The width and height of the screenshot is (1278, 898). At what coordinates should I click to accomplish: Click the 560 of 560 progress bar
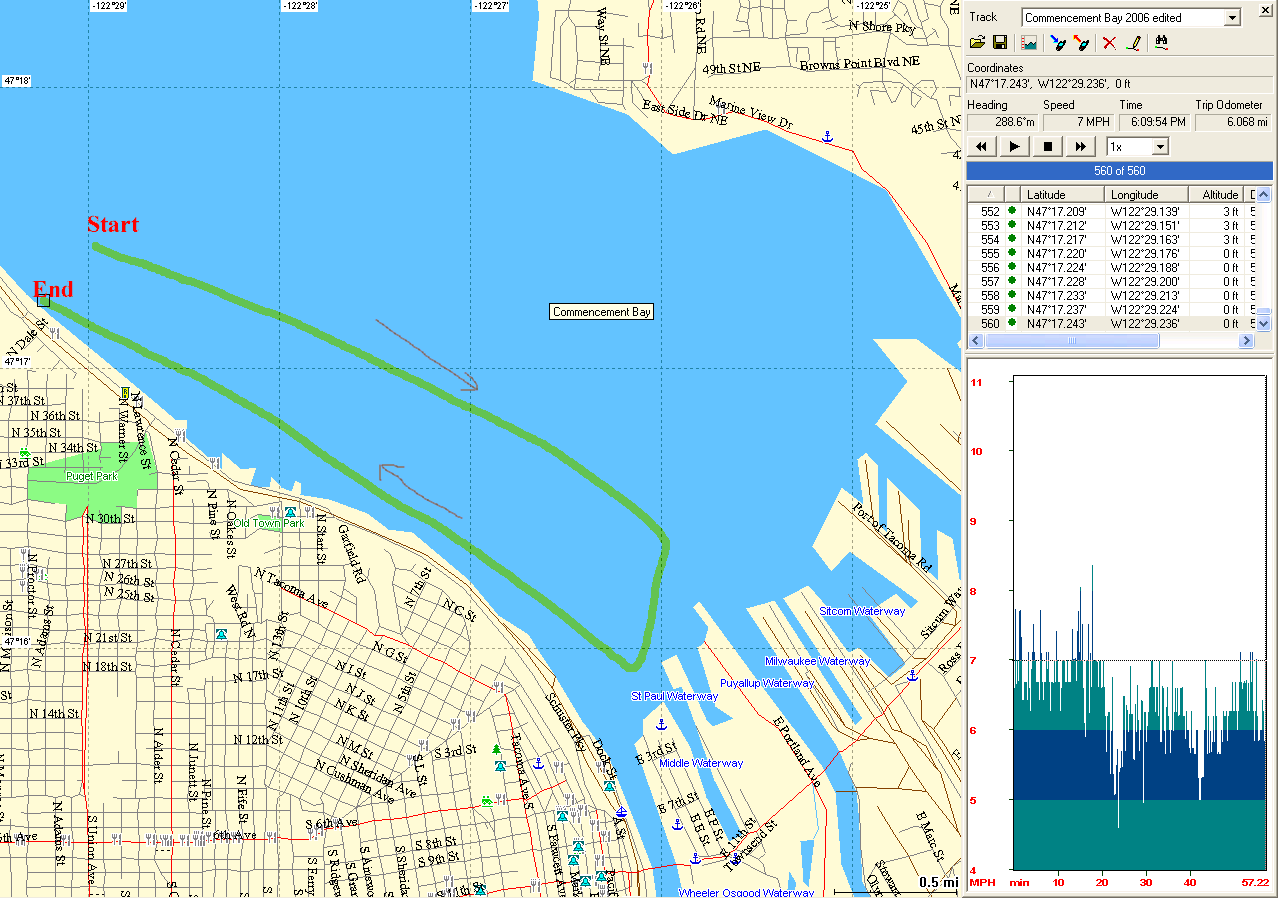[1119, 171]
